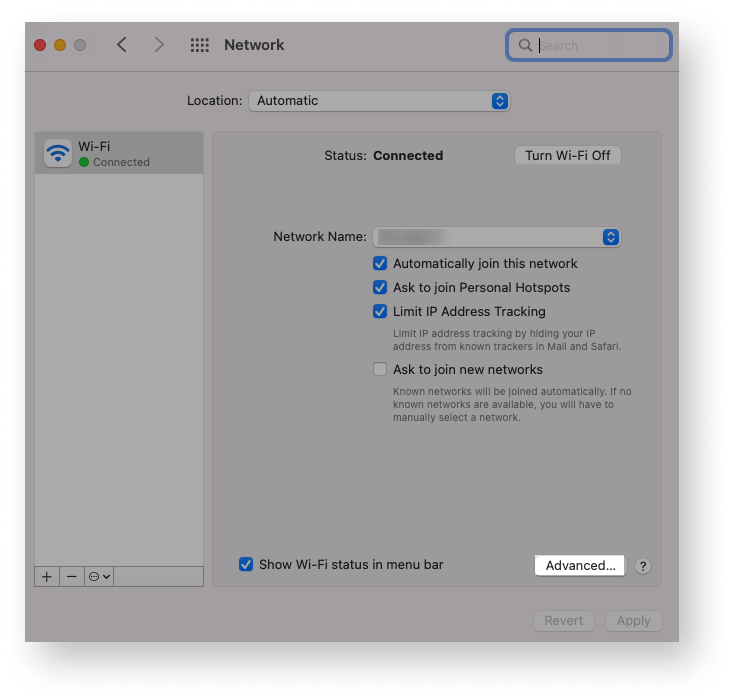The height and width of the screenshot is (700, 734).
Task: Open Advanced network settings
Action: point(580,565)
